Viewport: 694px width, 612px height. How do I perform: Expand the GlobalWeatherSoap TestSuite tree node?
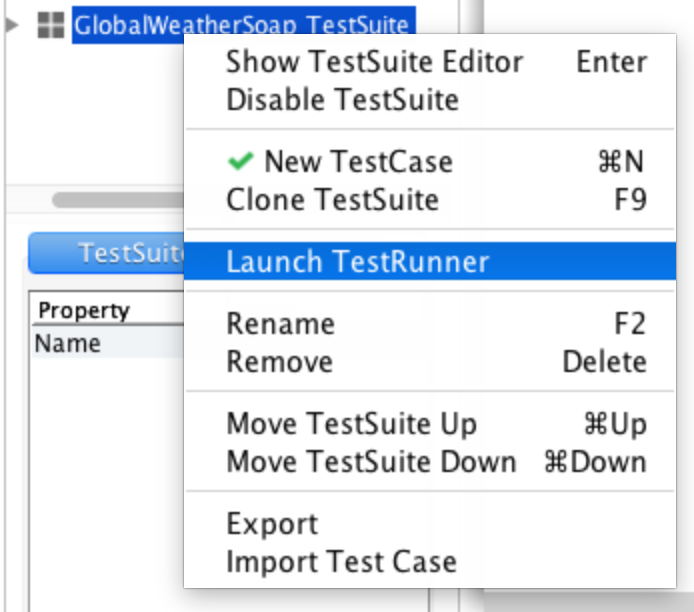(x=12, y=25)
